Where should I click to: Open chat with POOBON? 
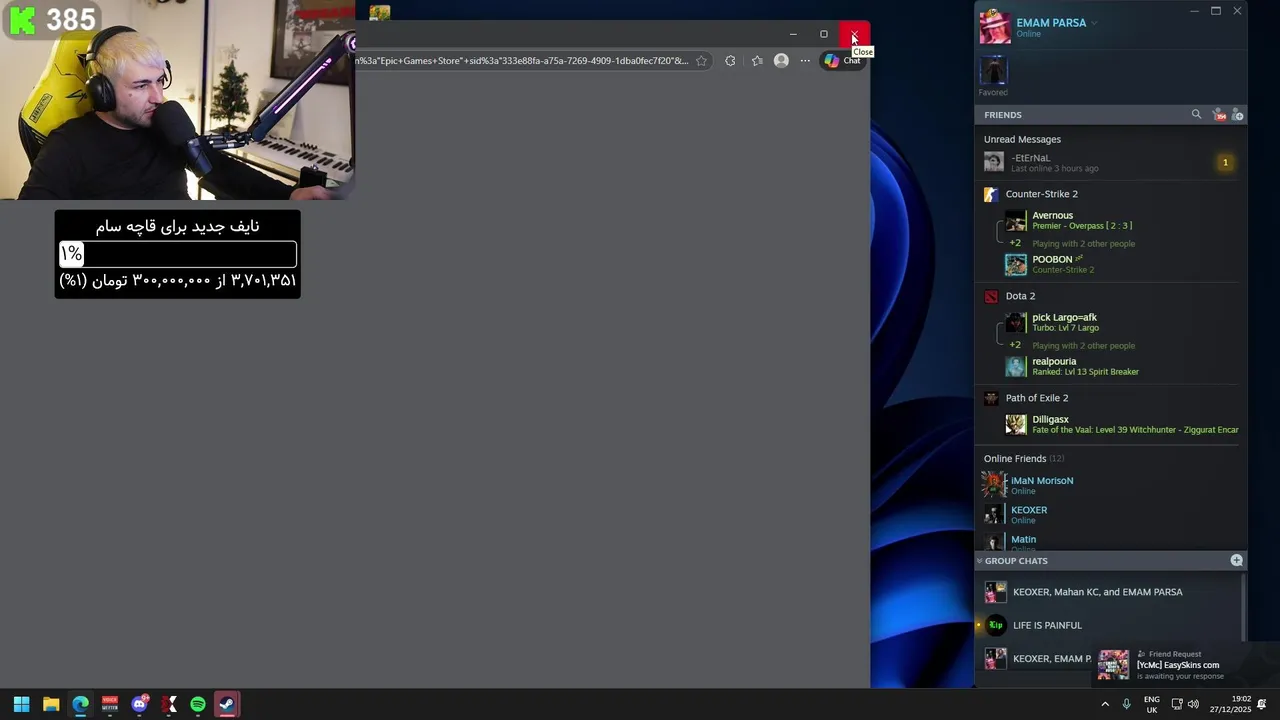[1120, 264]
